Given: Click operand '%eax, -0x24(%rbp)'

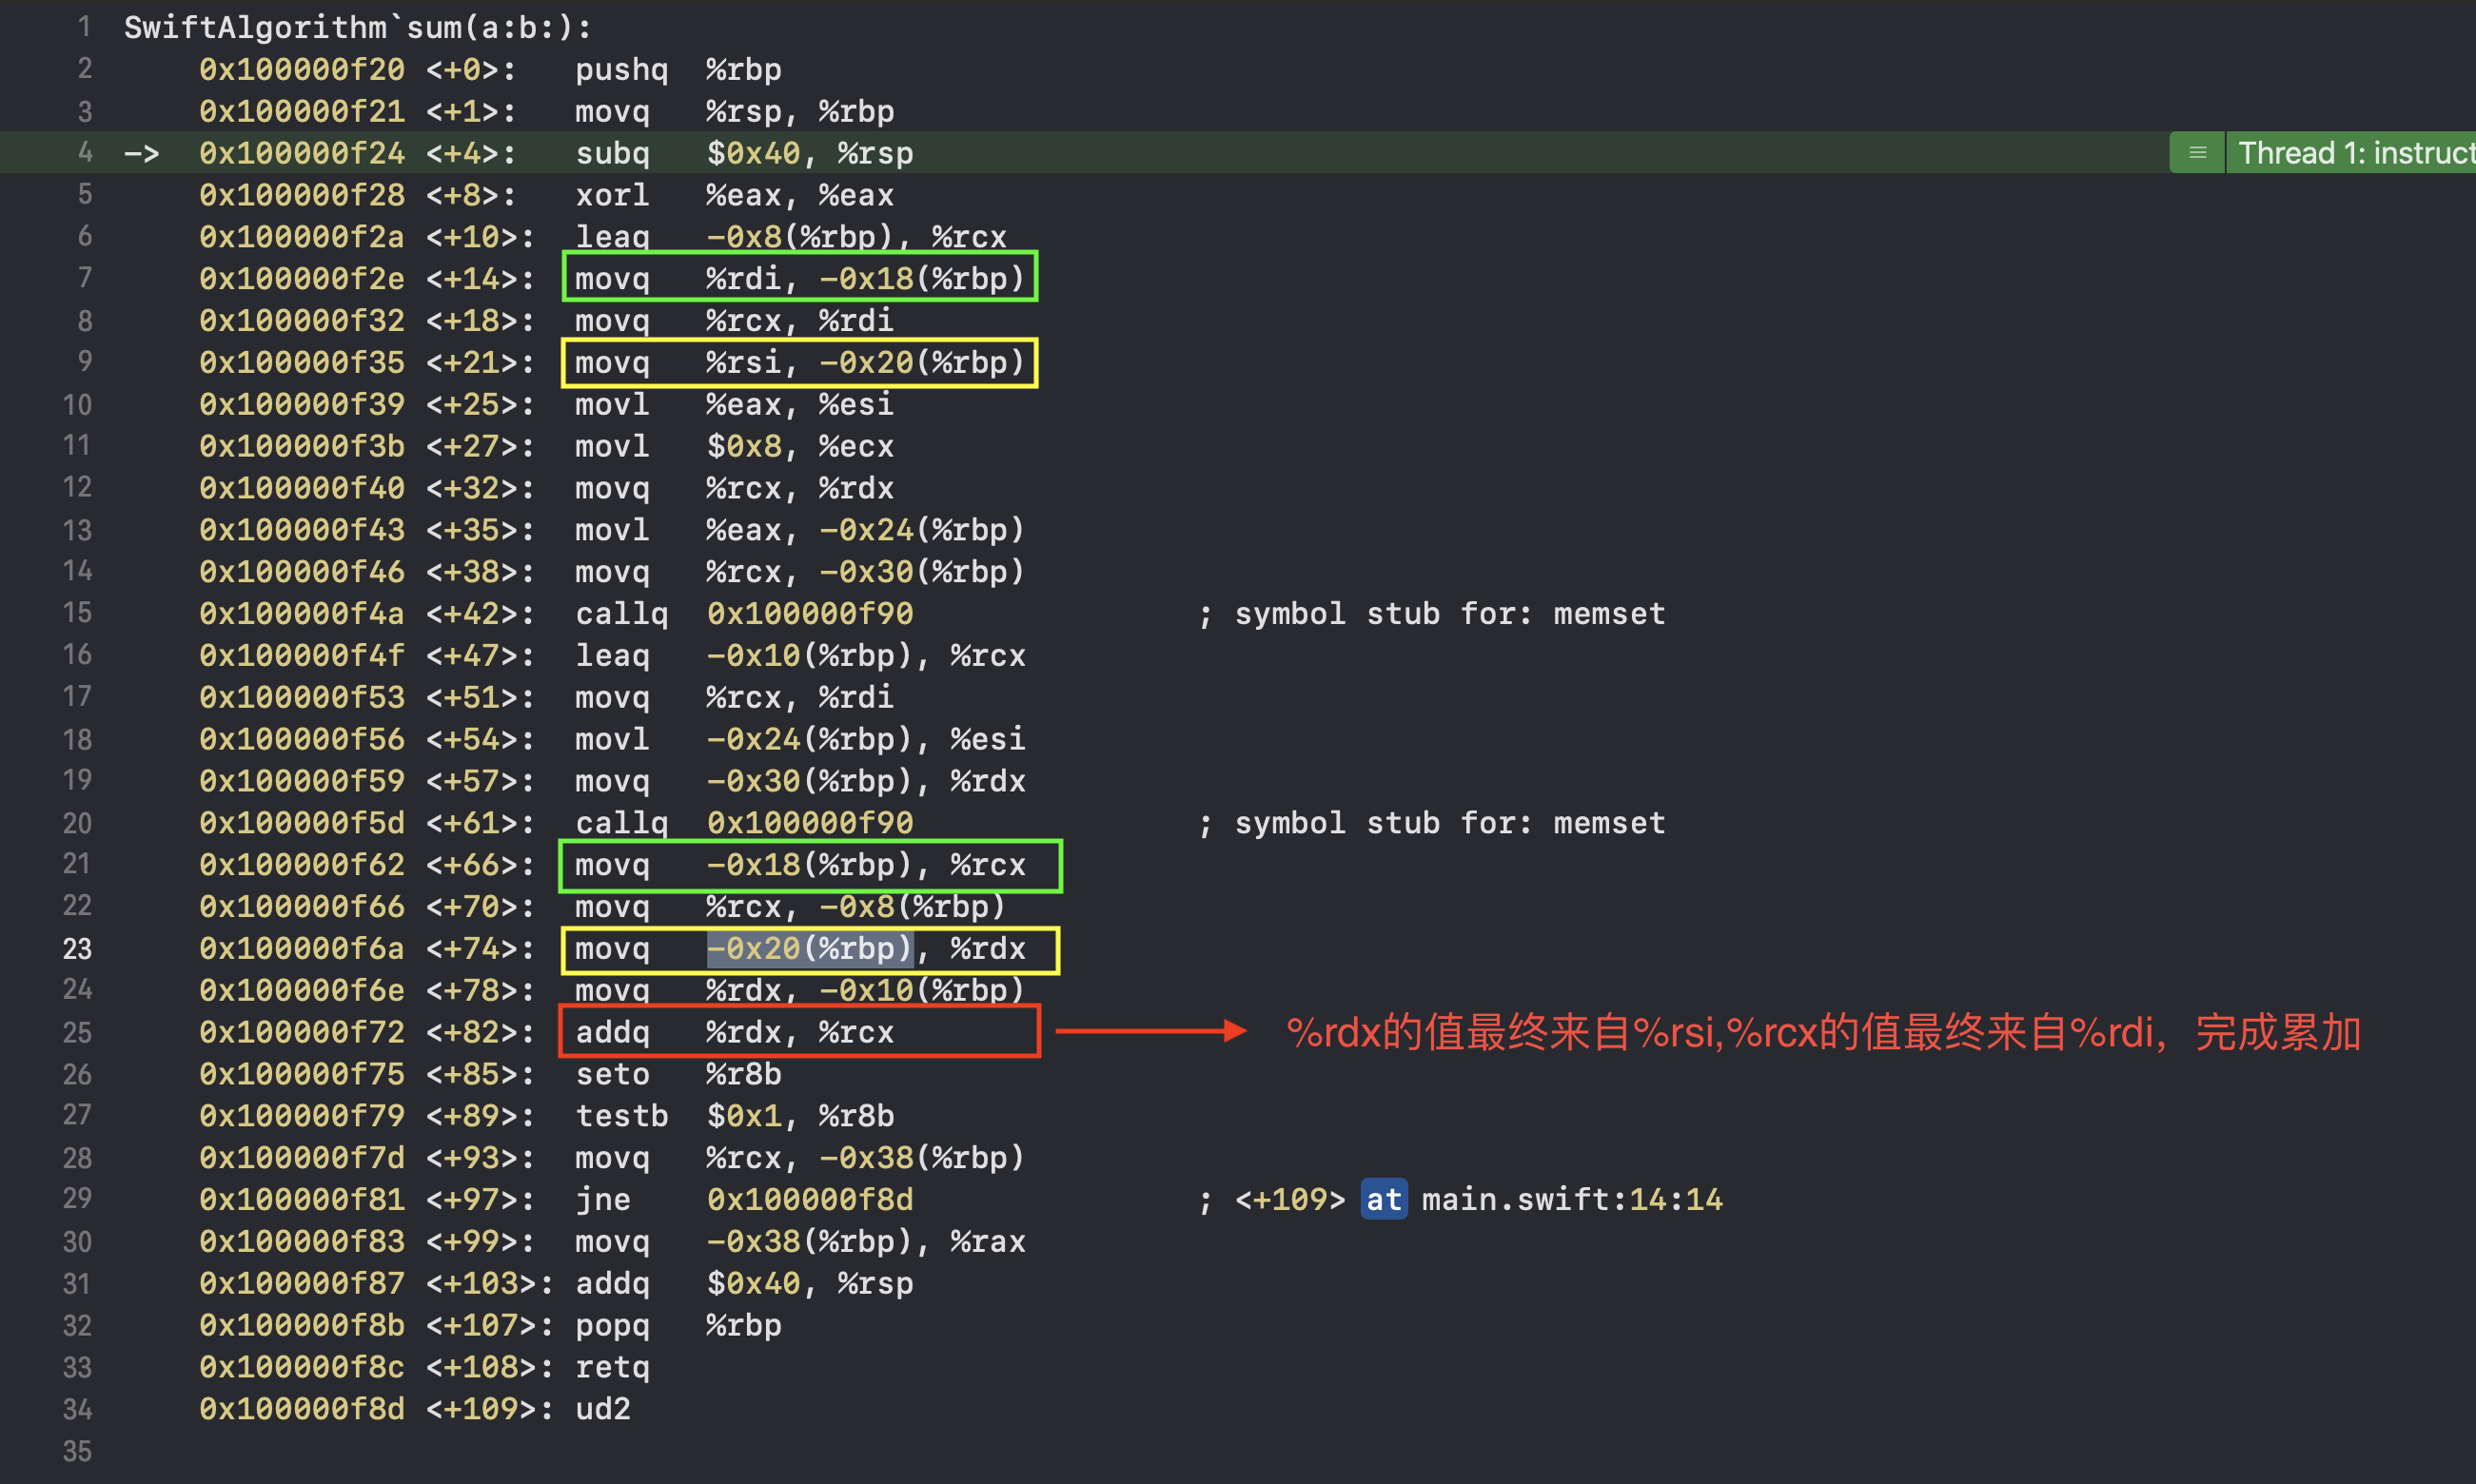Looking at the screenshot, I should tap(866, 530).
